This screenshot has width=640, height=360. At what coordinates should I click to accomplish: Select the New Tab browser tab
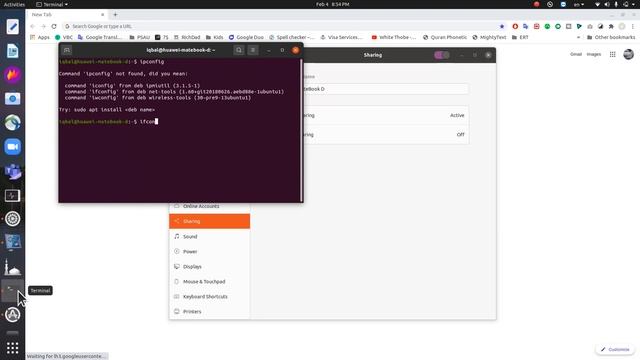click(67, 14)
